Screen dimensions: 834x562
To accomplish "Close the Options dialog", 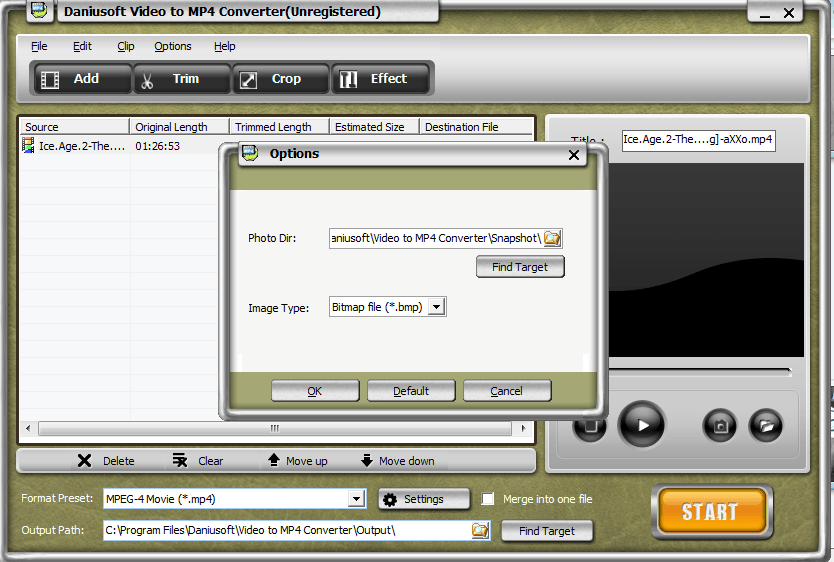I will (573, 155).
